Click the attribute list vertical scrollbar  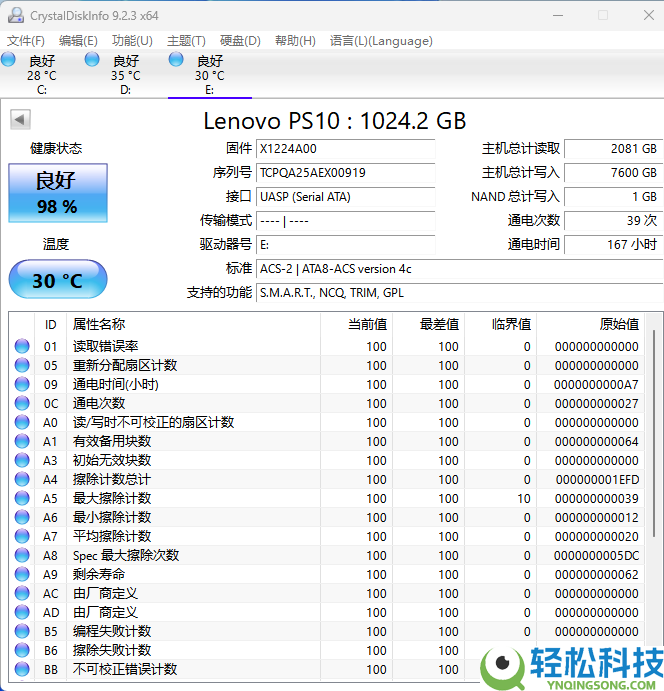654,450
